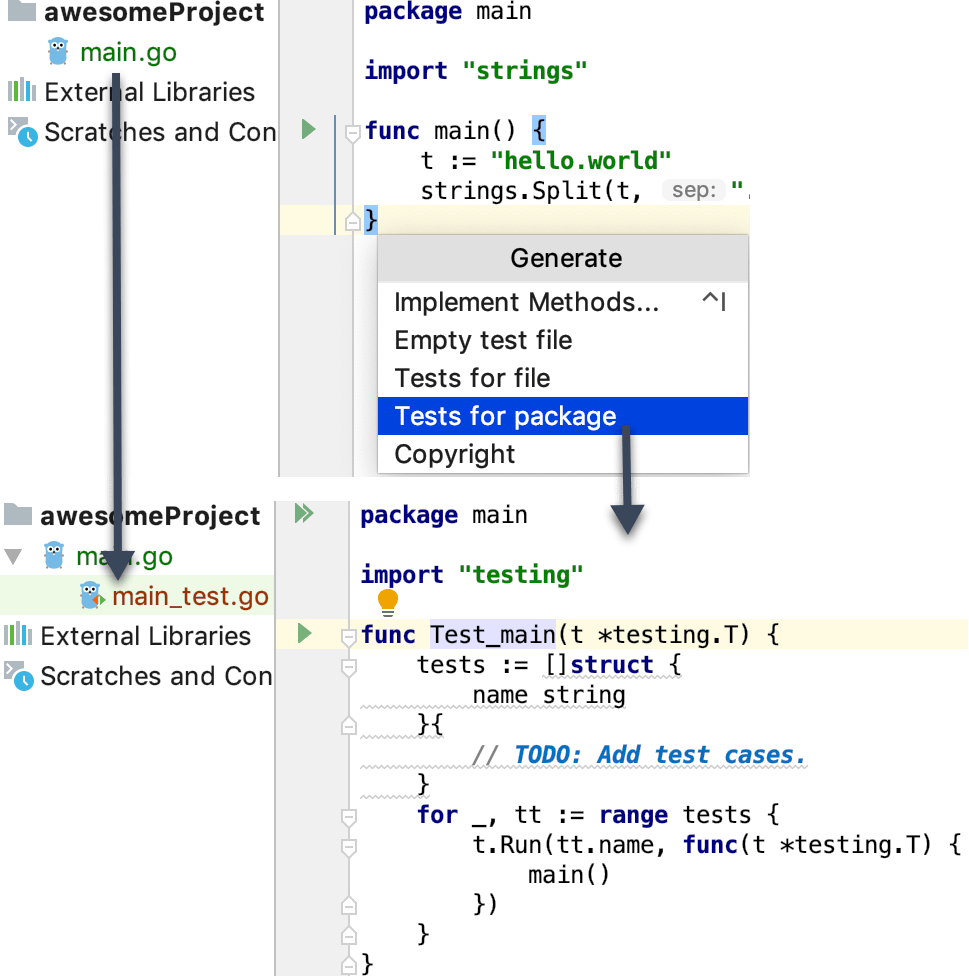Collapse main.go node using its disclosure triangle
This screenshot has width=969, height=976.
(x=12, y=556)
